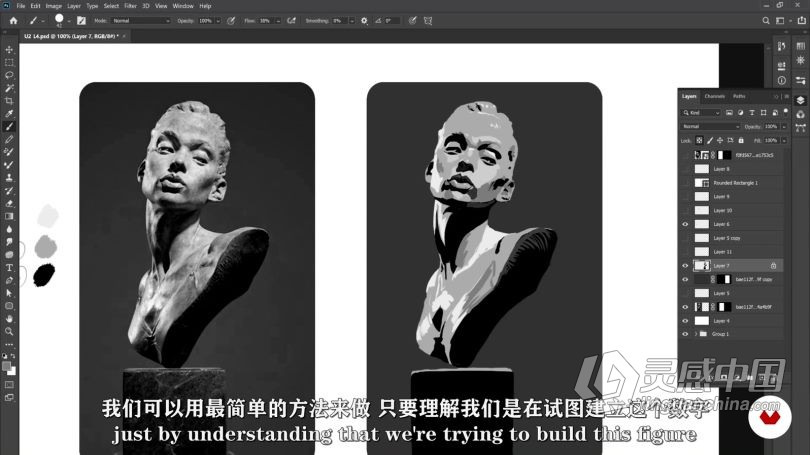Select the Pencil tool below Brush
Screen dimensions: 810x455
pyautogui.click(x=9, y=139)
